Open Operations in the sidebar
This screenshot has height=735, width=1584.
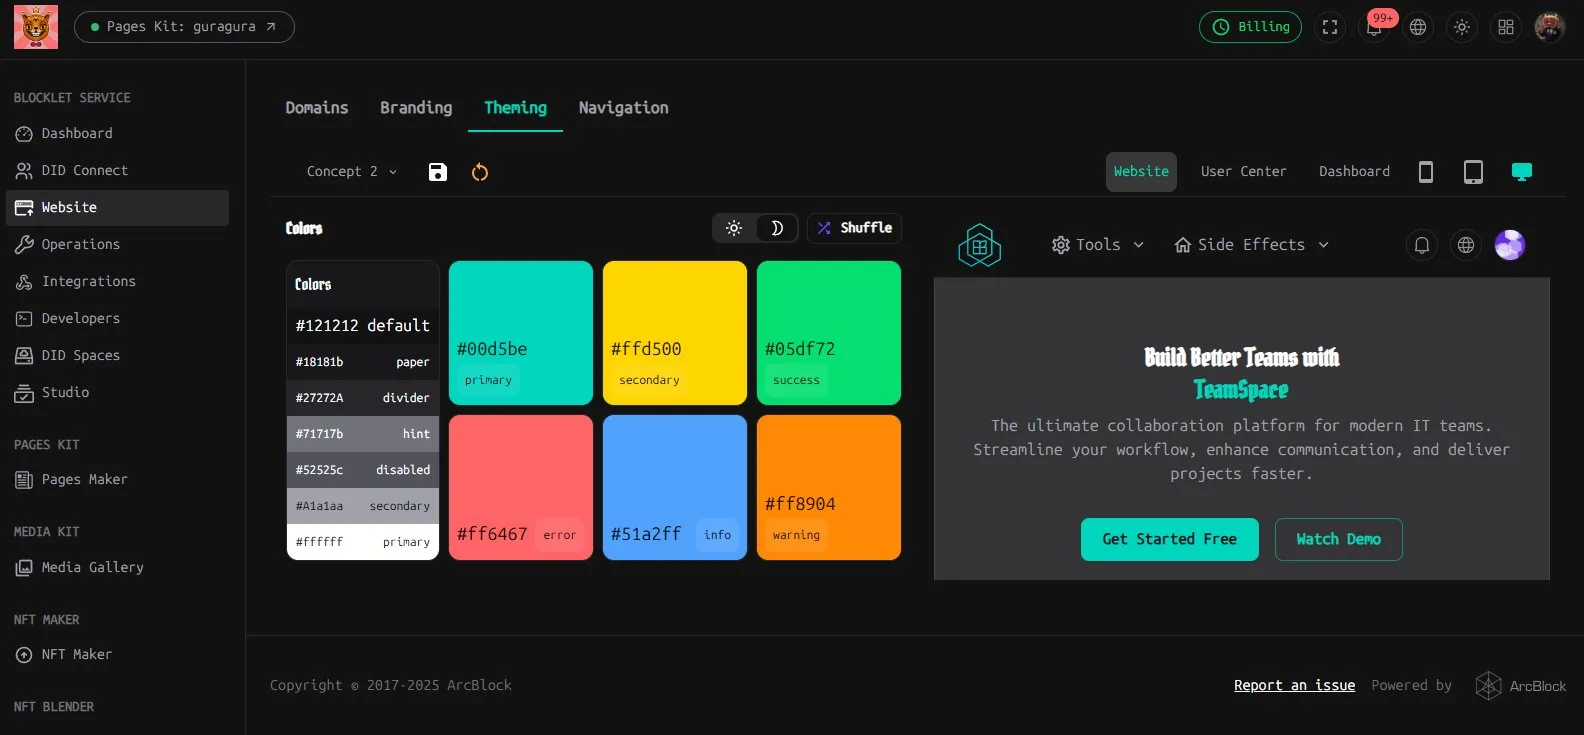click(117, 245)
